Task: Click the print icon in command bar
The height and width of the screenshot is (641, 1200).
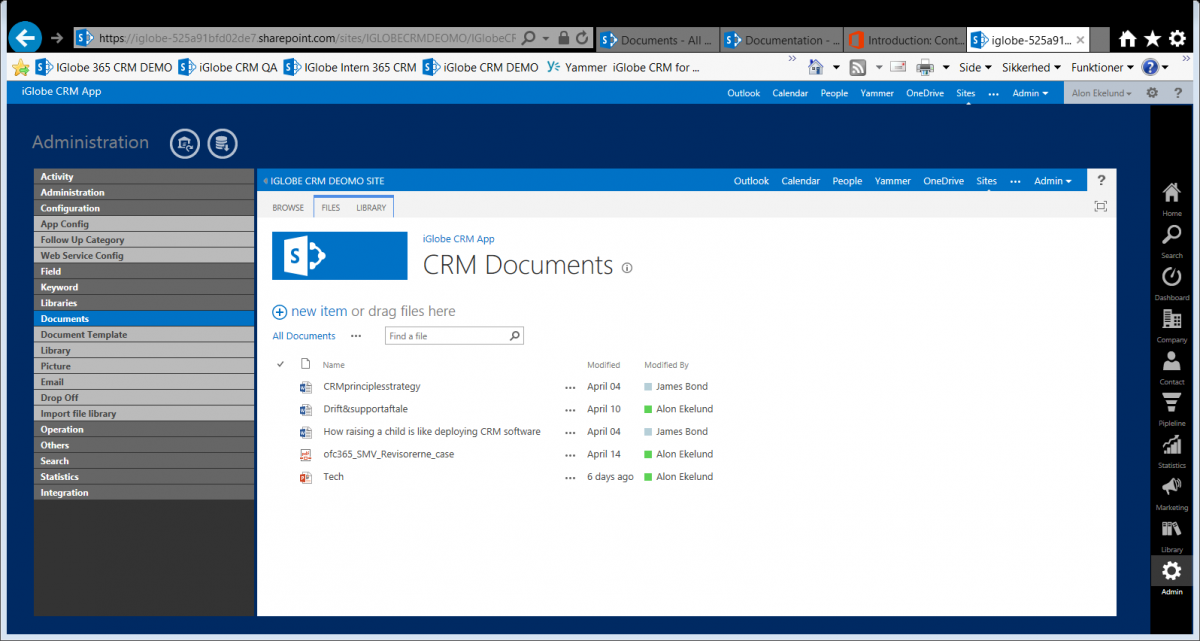Action: 925,68
